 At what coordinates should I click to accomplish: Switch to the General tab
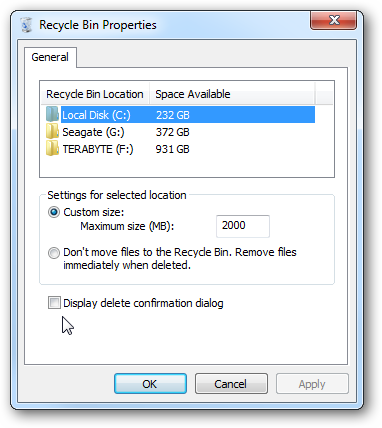[50, 57]
